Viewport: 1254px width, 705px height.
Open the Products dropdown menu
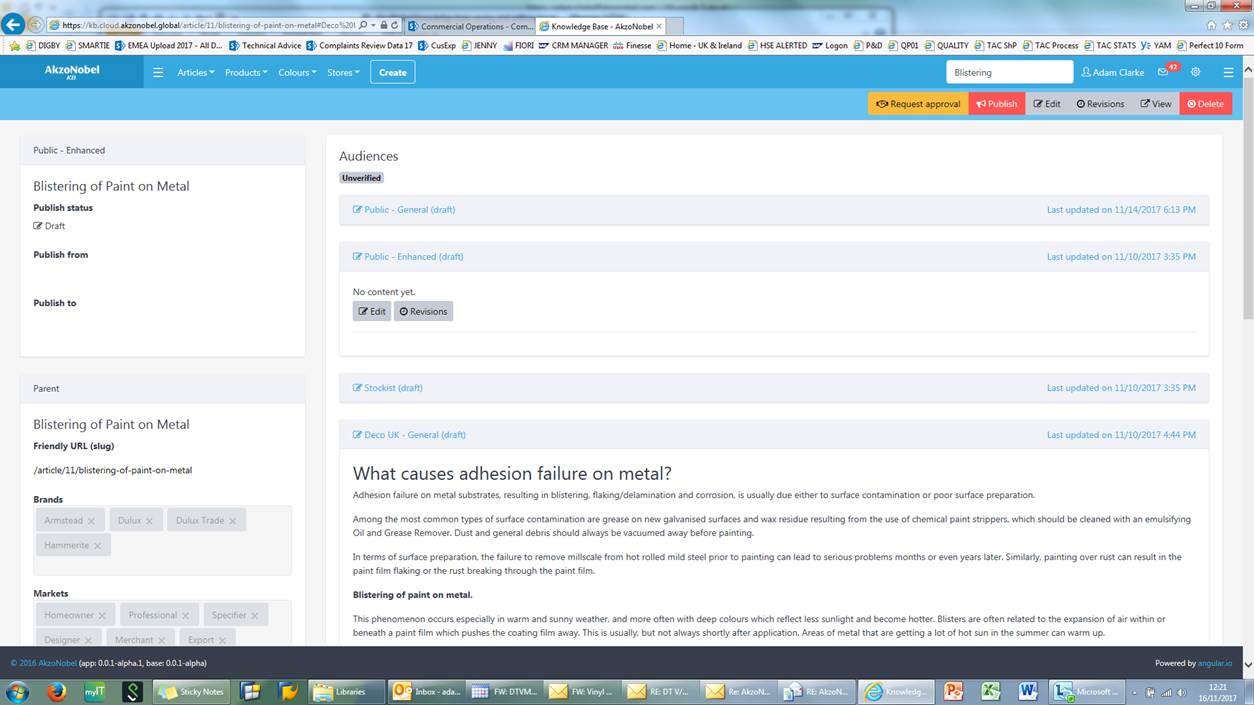(246, 72)
